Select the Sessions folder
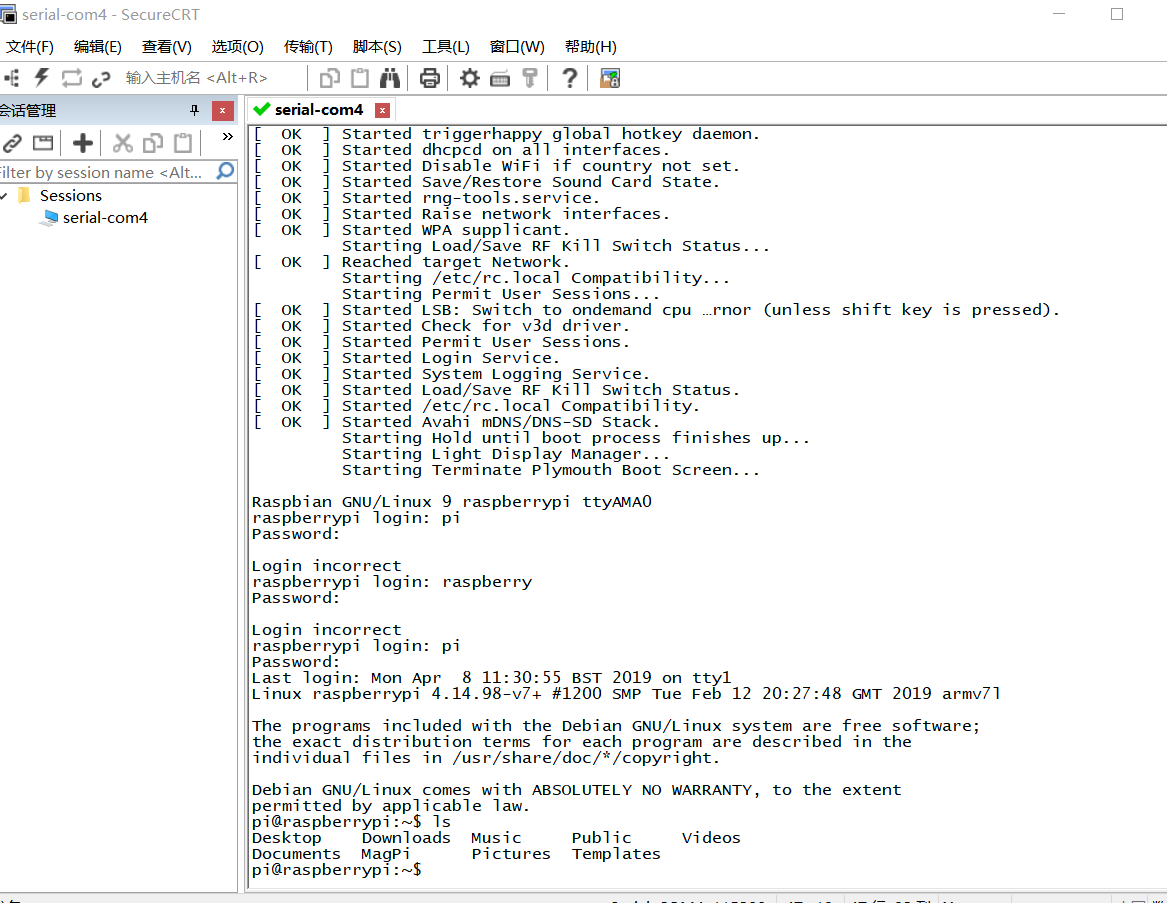This screenshot has width=1167, height=903. point(71,196)
